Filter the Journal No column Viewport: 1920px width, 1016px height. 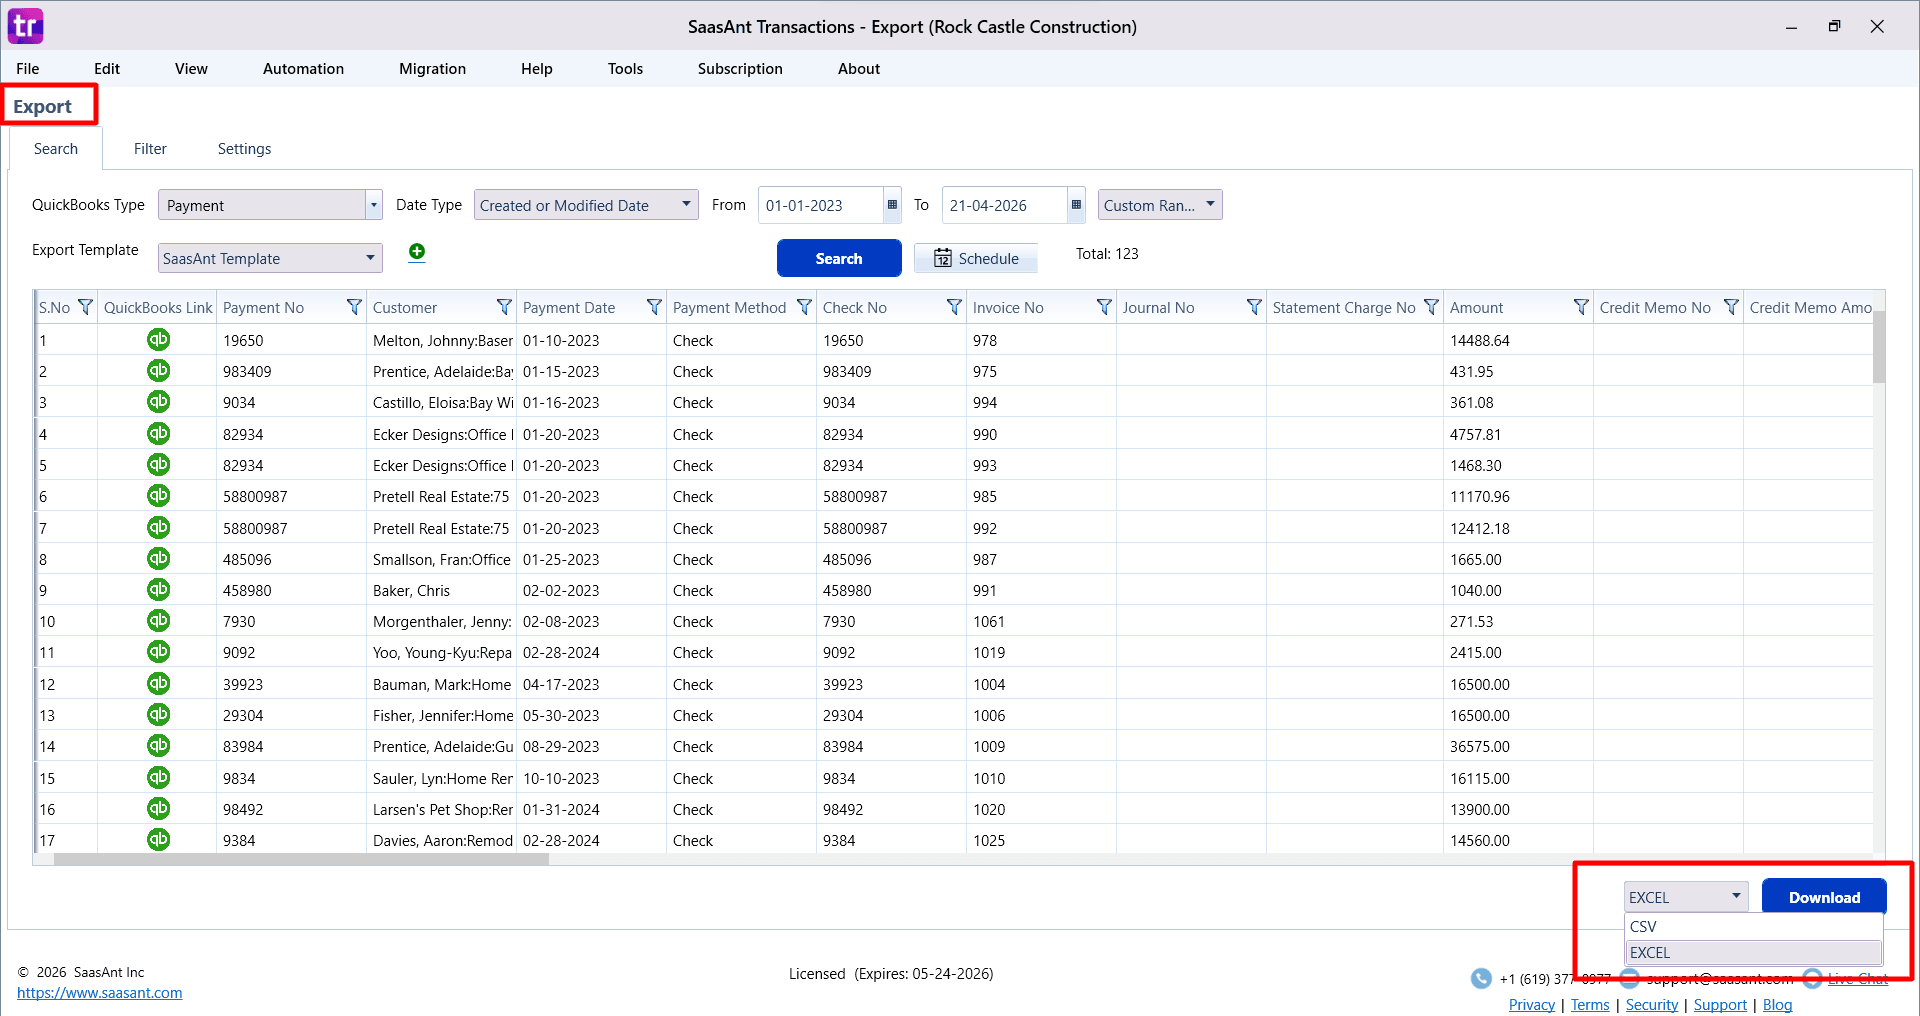pyautogui.click(x=1254, y=307)
